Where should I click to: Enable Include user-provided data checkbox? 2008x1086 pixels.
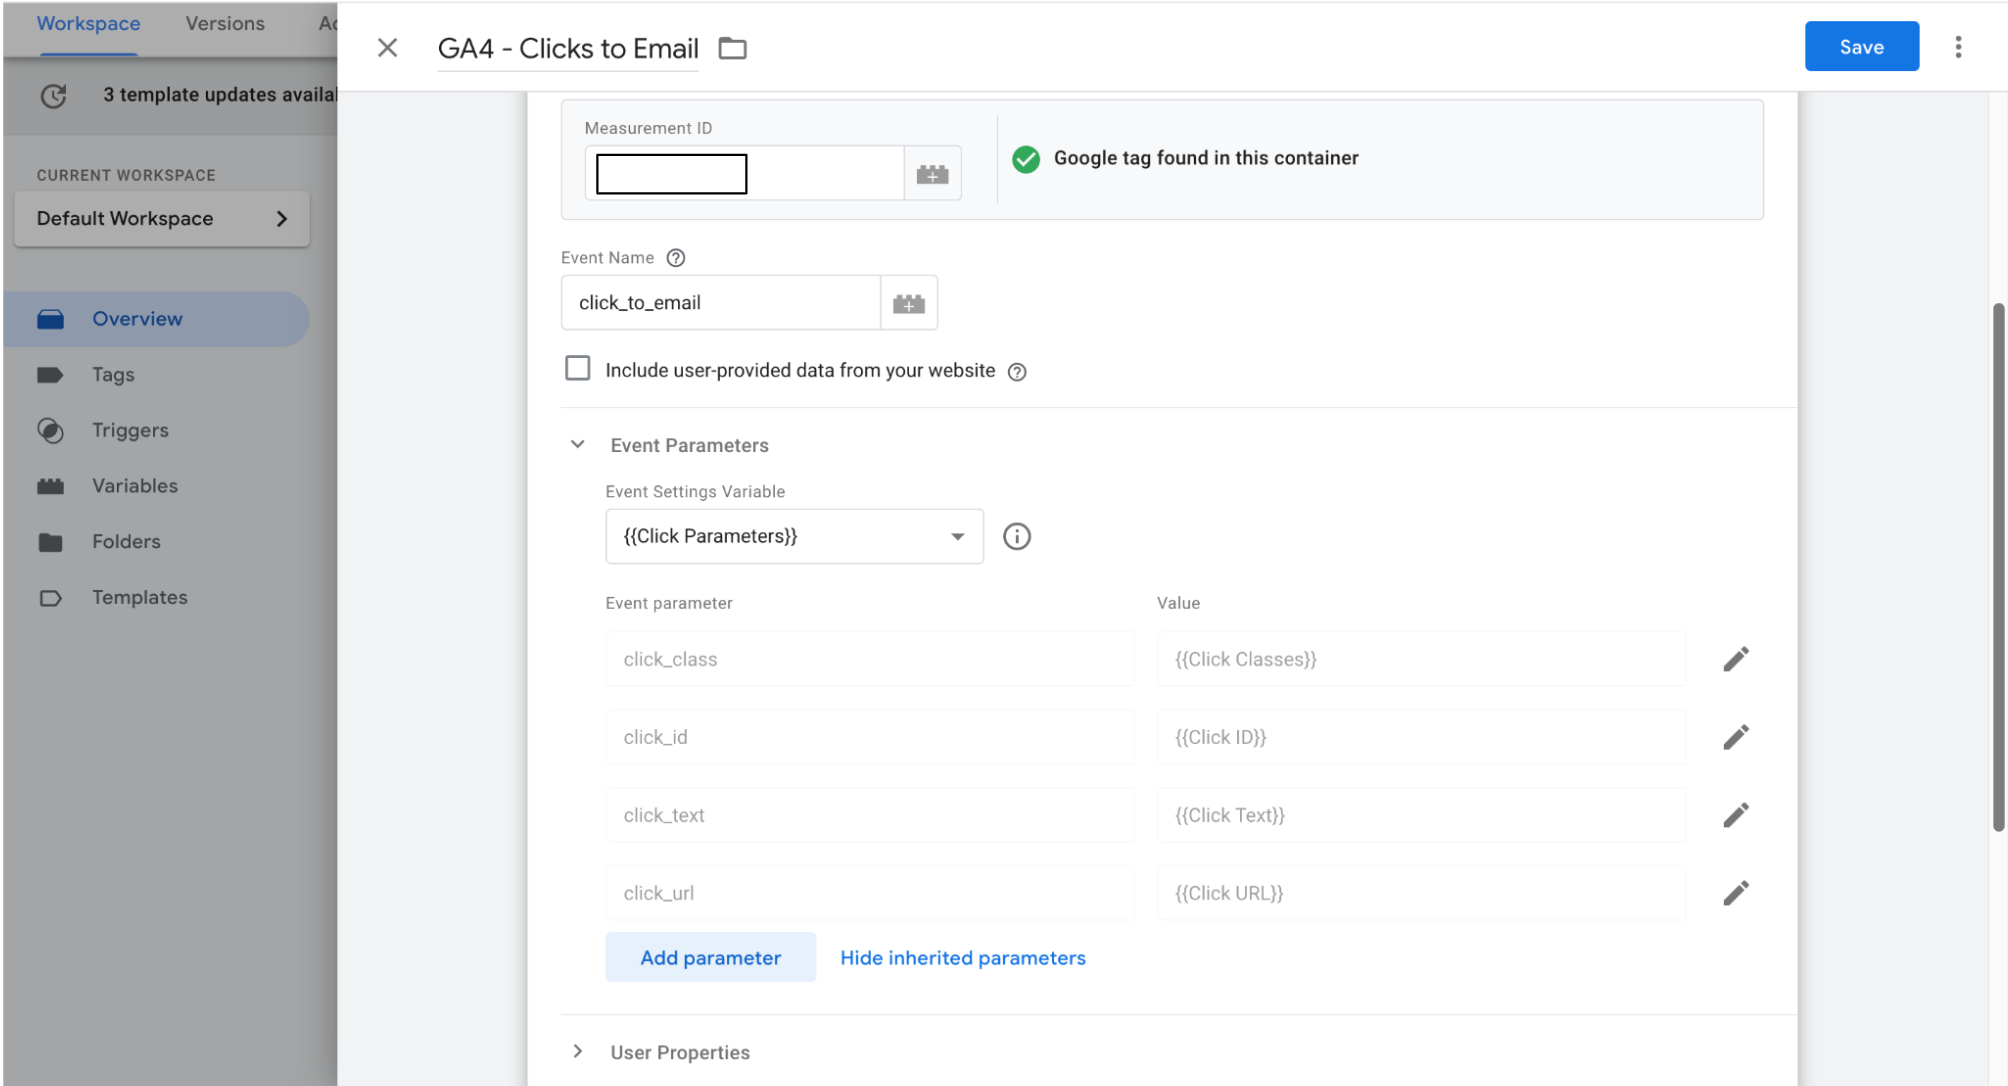pyautogui.click(x=577, y=369)
